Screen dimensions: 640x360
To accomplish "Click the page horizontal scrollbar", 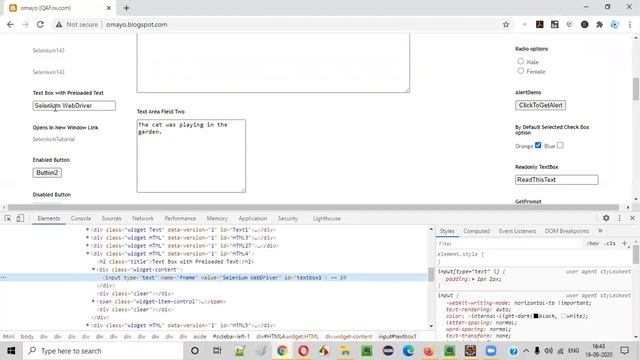I will click(x=313, y=207).
